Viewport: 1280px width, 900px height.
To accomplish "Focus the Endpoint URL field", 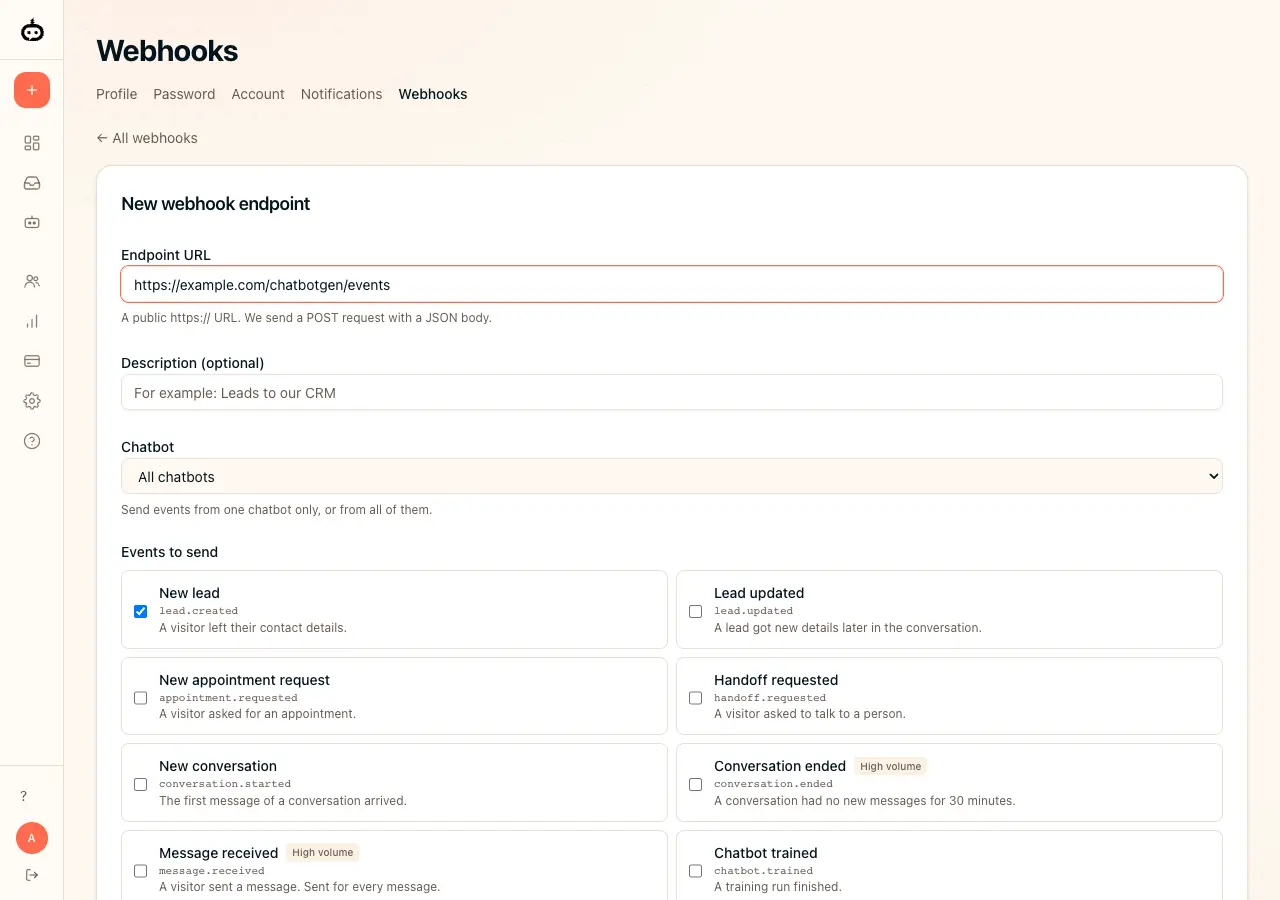I will tap(672, 284).
